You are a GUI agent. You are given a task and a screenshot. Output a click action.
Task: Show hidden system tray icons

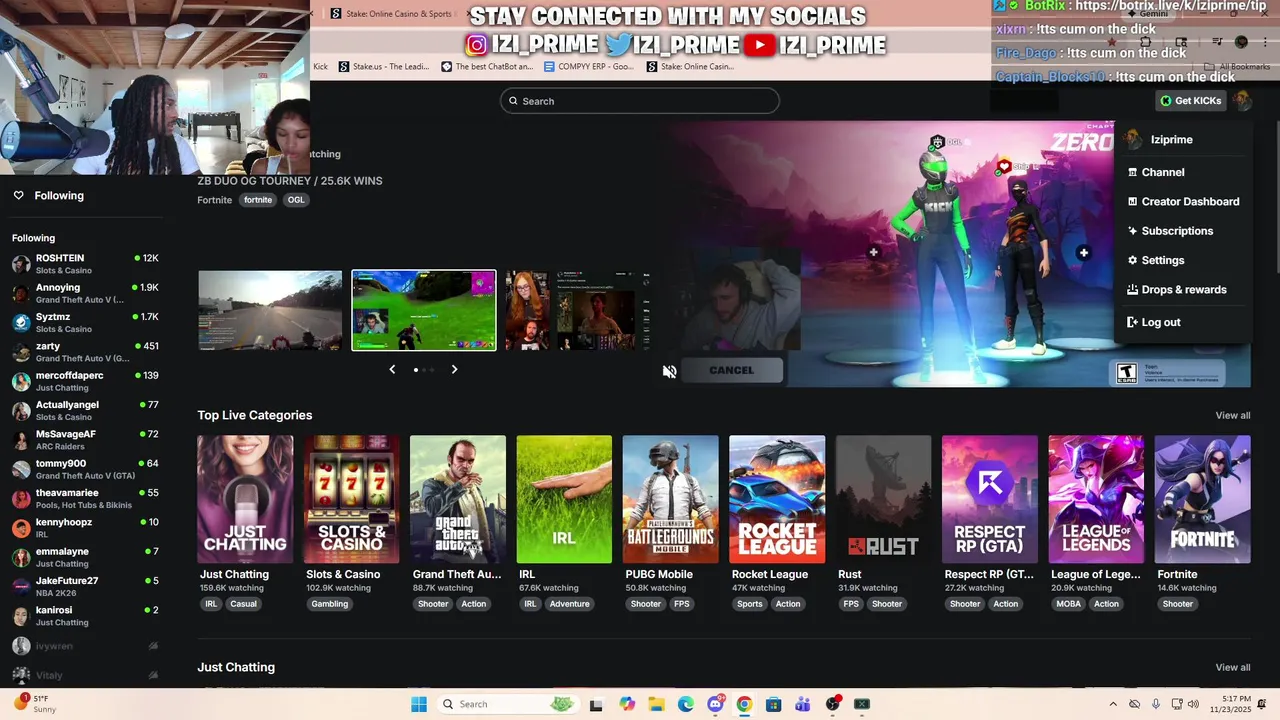coord(1113,704)
